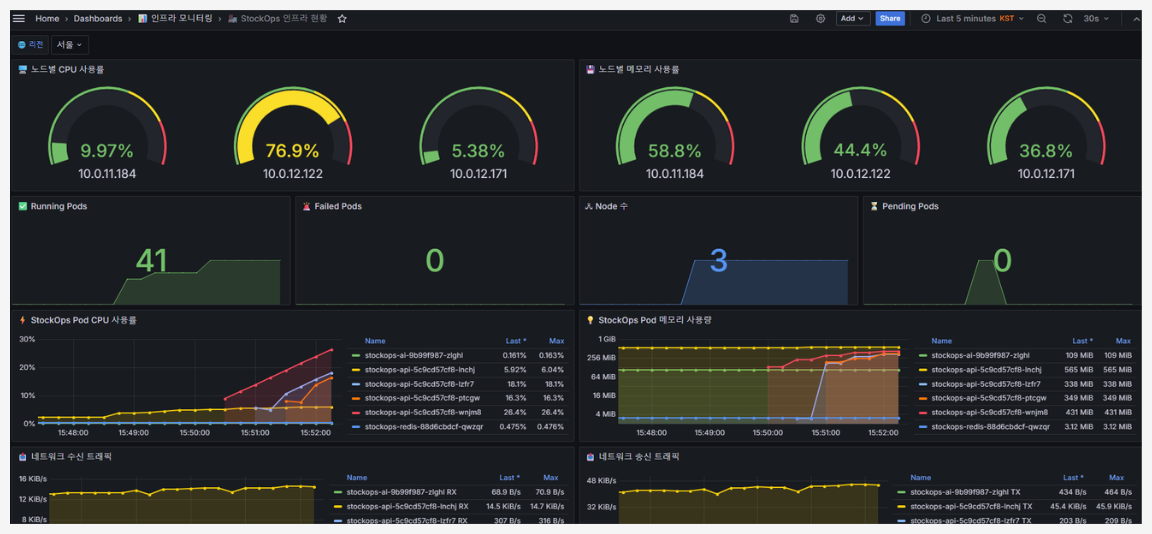
Task: Click the 36.8% memory gauge value
Action: pos(1045,151)
